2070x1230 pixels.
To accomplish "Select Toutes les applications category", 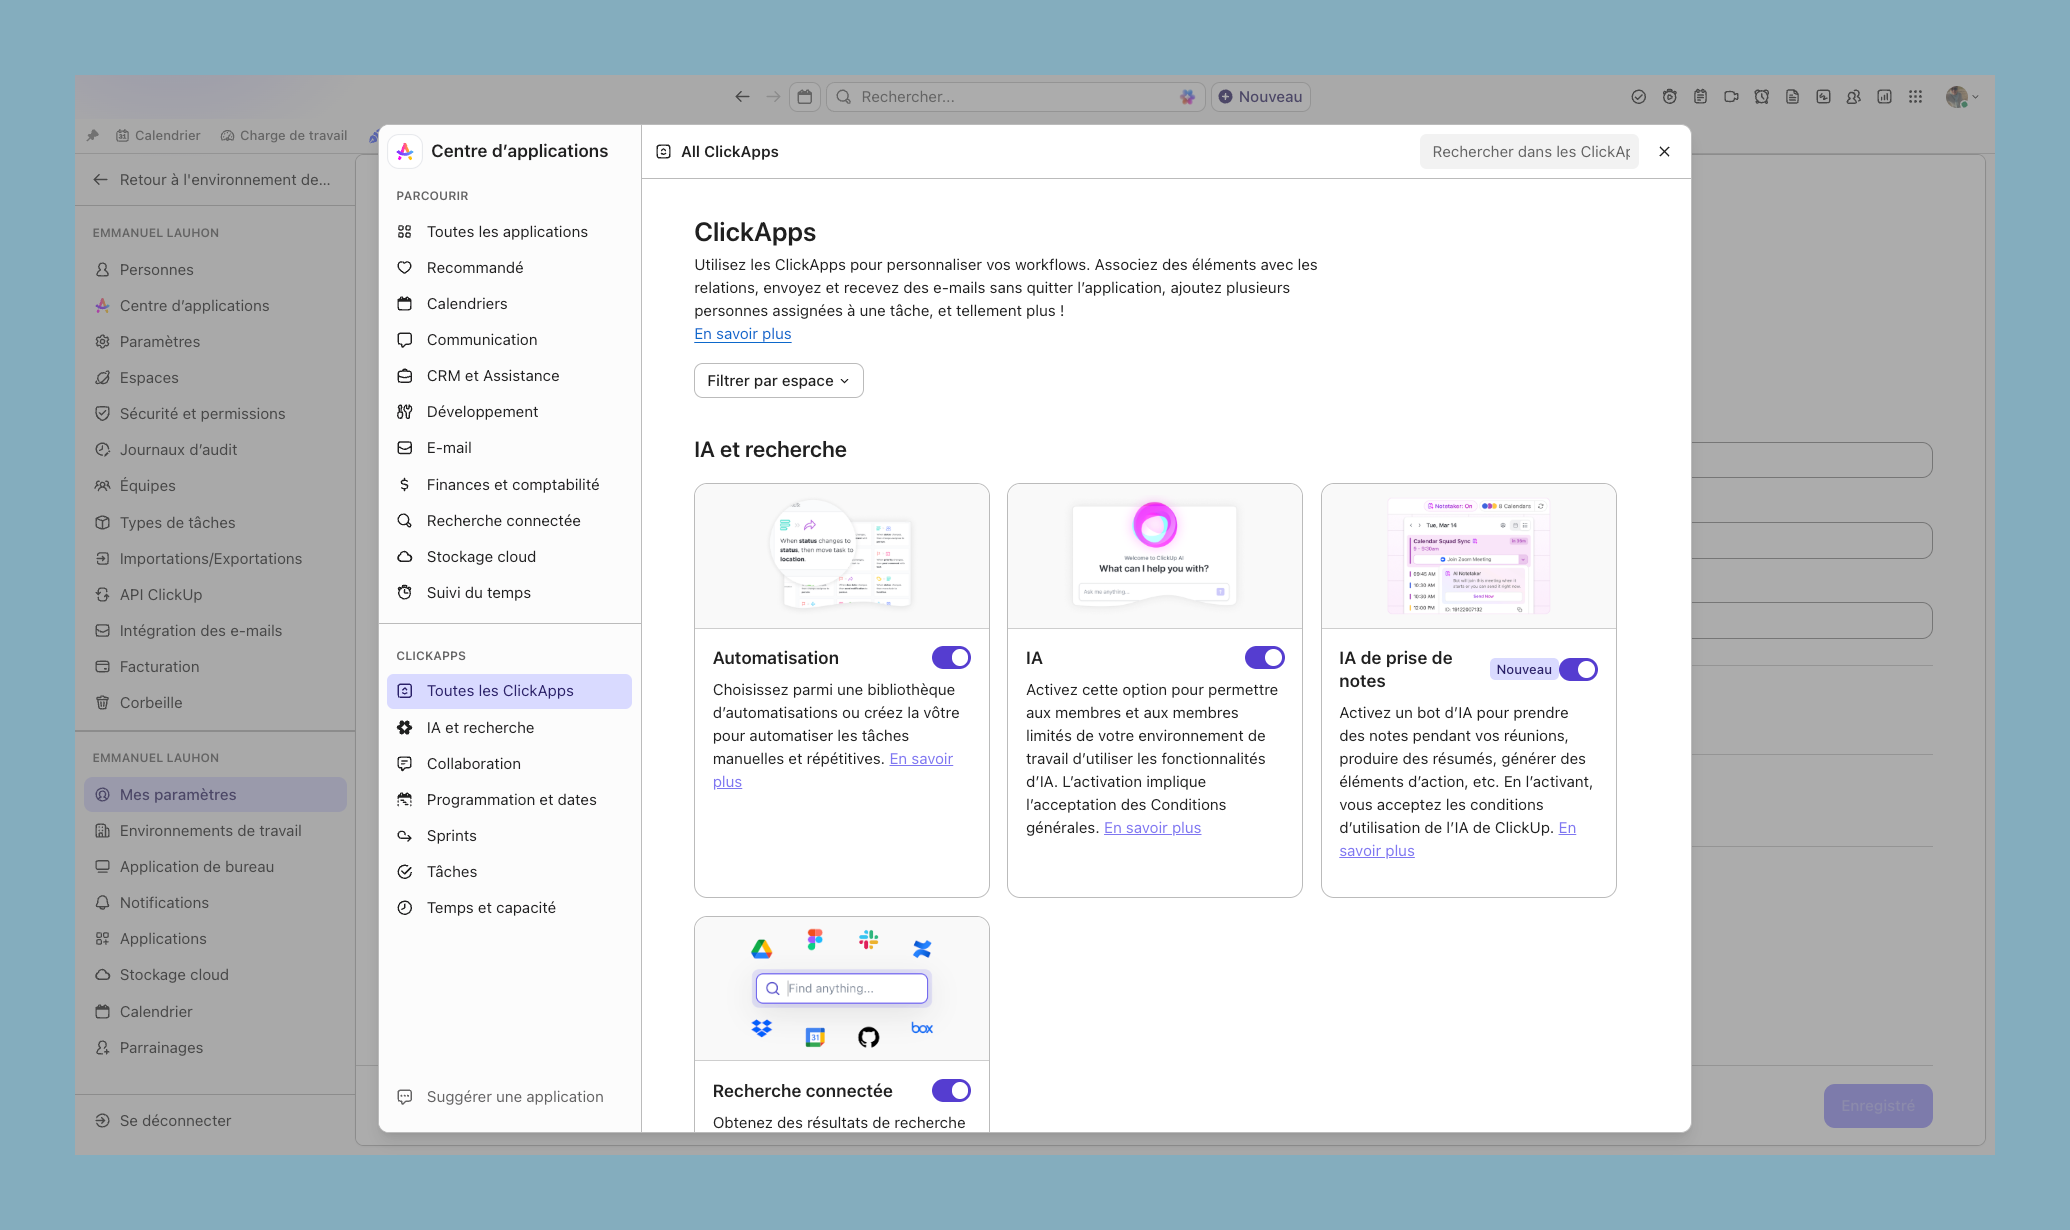I will click(x=510, y=231).
